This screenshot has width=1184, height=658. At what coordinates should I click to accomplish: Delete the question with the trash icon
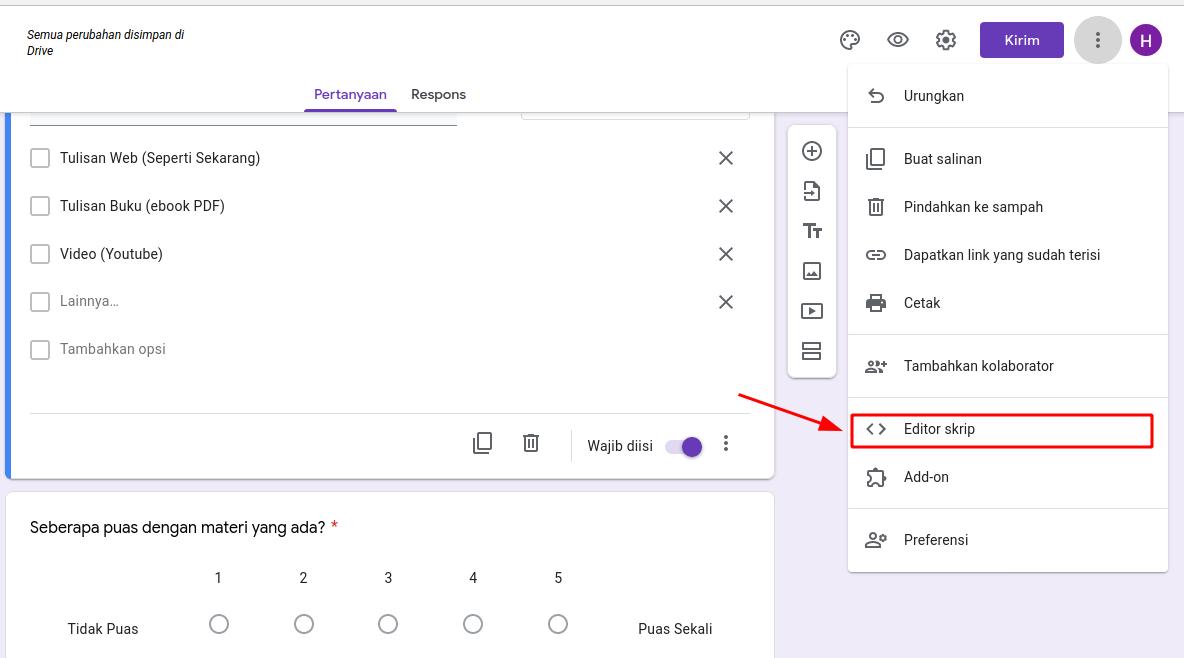tap(531, 443)
